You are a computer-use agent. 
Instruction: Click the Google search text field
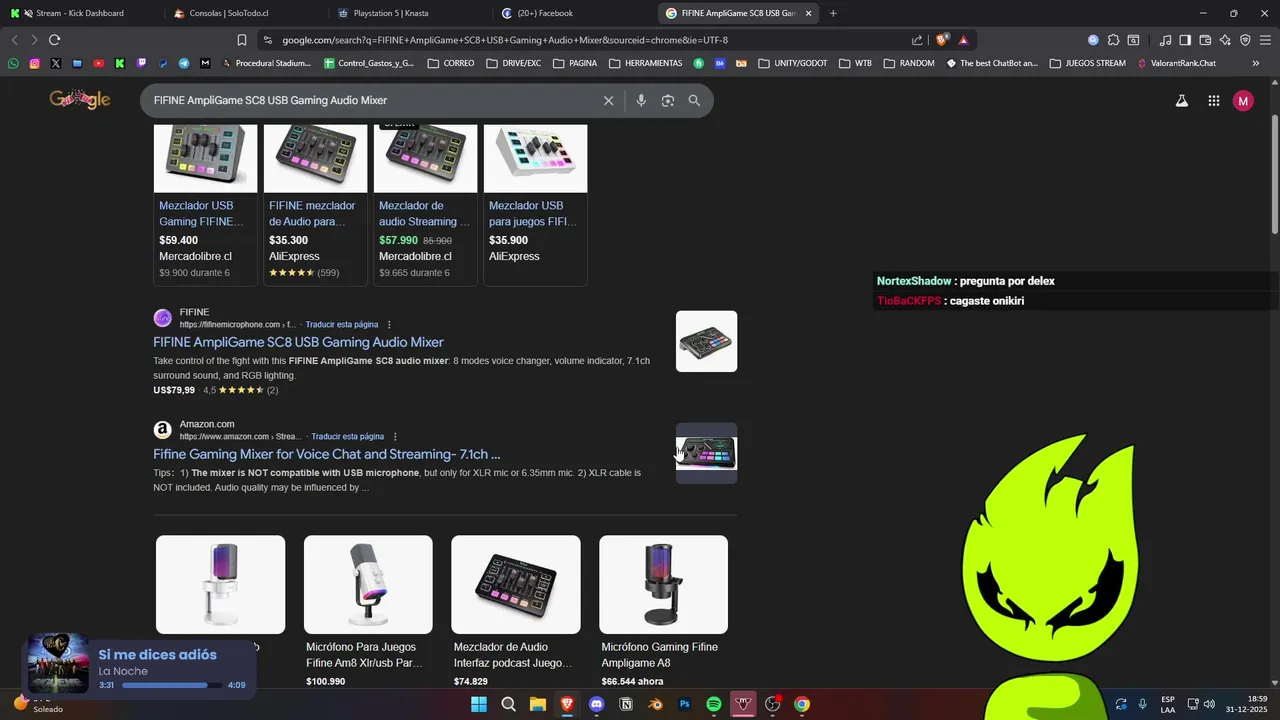click(372, 100)
